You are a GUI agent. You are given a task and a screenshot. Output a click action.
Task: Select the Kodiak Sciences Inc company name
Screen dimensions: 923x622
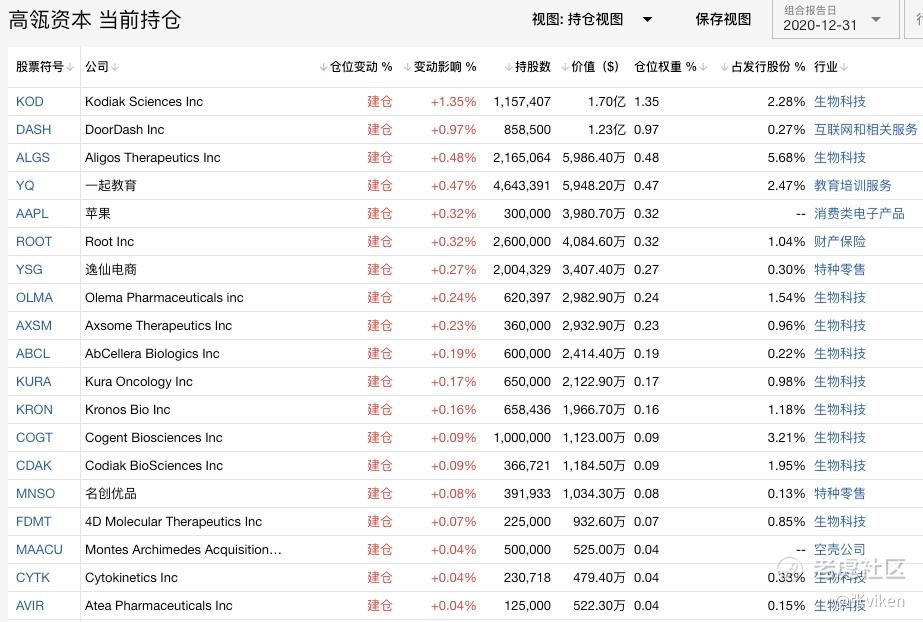pyautogui.click(x=144, y=101)
